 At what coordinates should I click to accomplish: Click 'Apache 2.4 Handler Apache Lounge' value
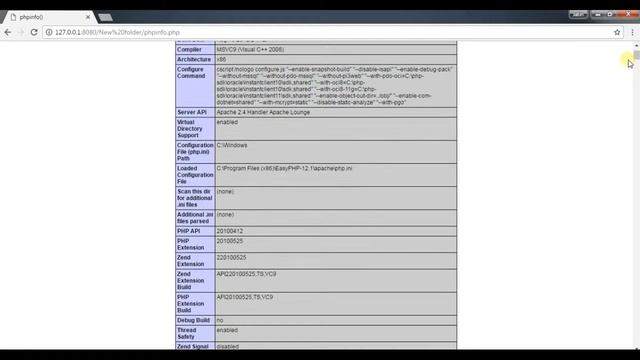click(263, 112)
